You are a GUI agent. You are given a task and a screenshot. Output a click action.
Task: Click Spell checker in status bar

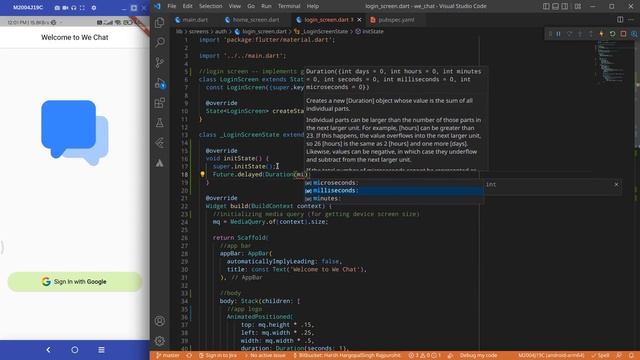click(x=600, y=356)
